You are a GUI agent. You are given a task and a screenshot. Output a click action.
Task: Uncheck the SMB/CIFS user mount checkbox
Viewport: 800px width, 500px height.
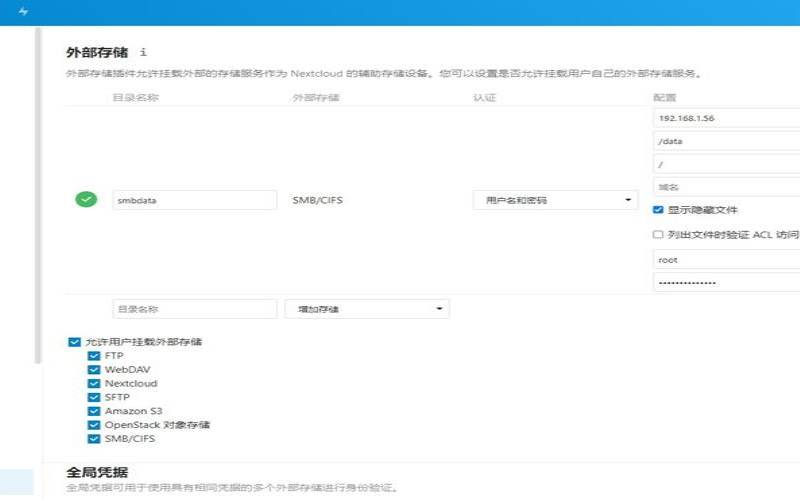(x=94, y=438)
